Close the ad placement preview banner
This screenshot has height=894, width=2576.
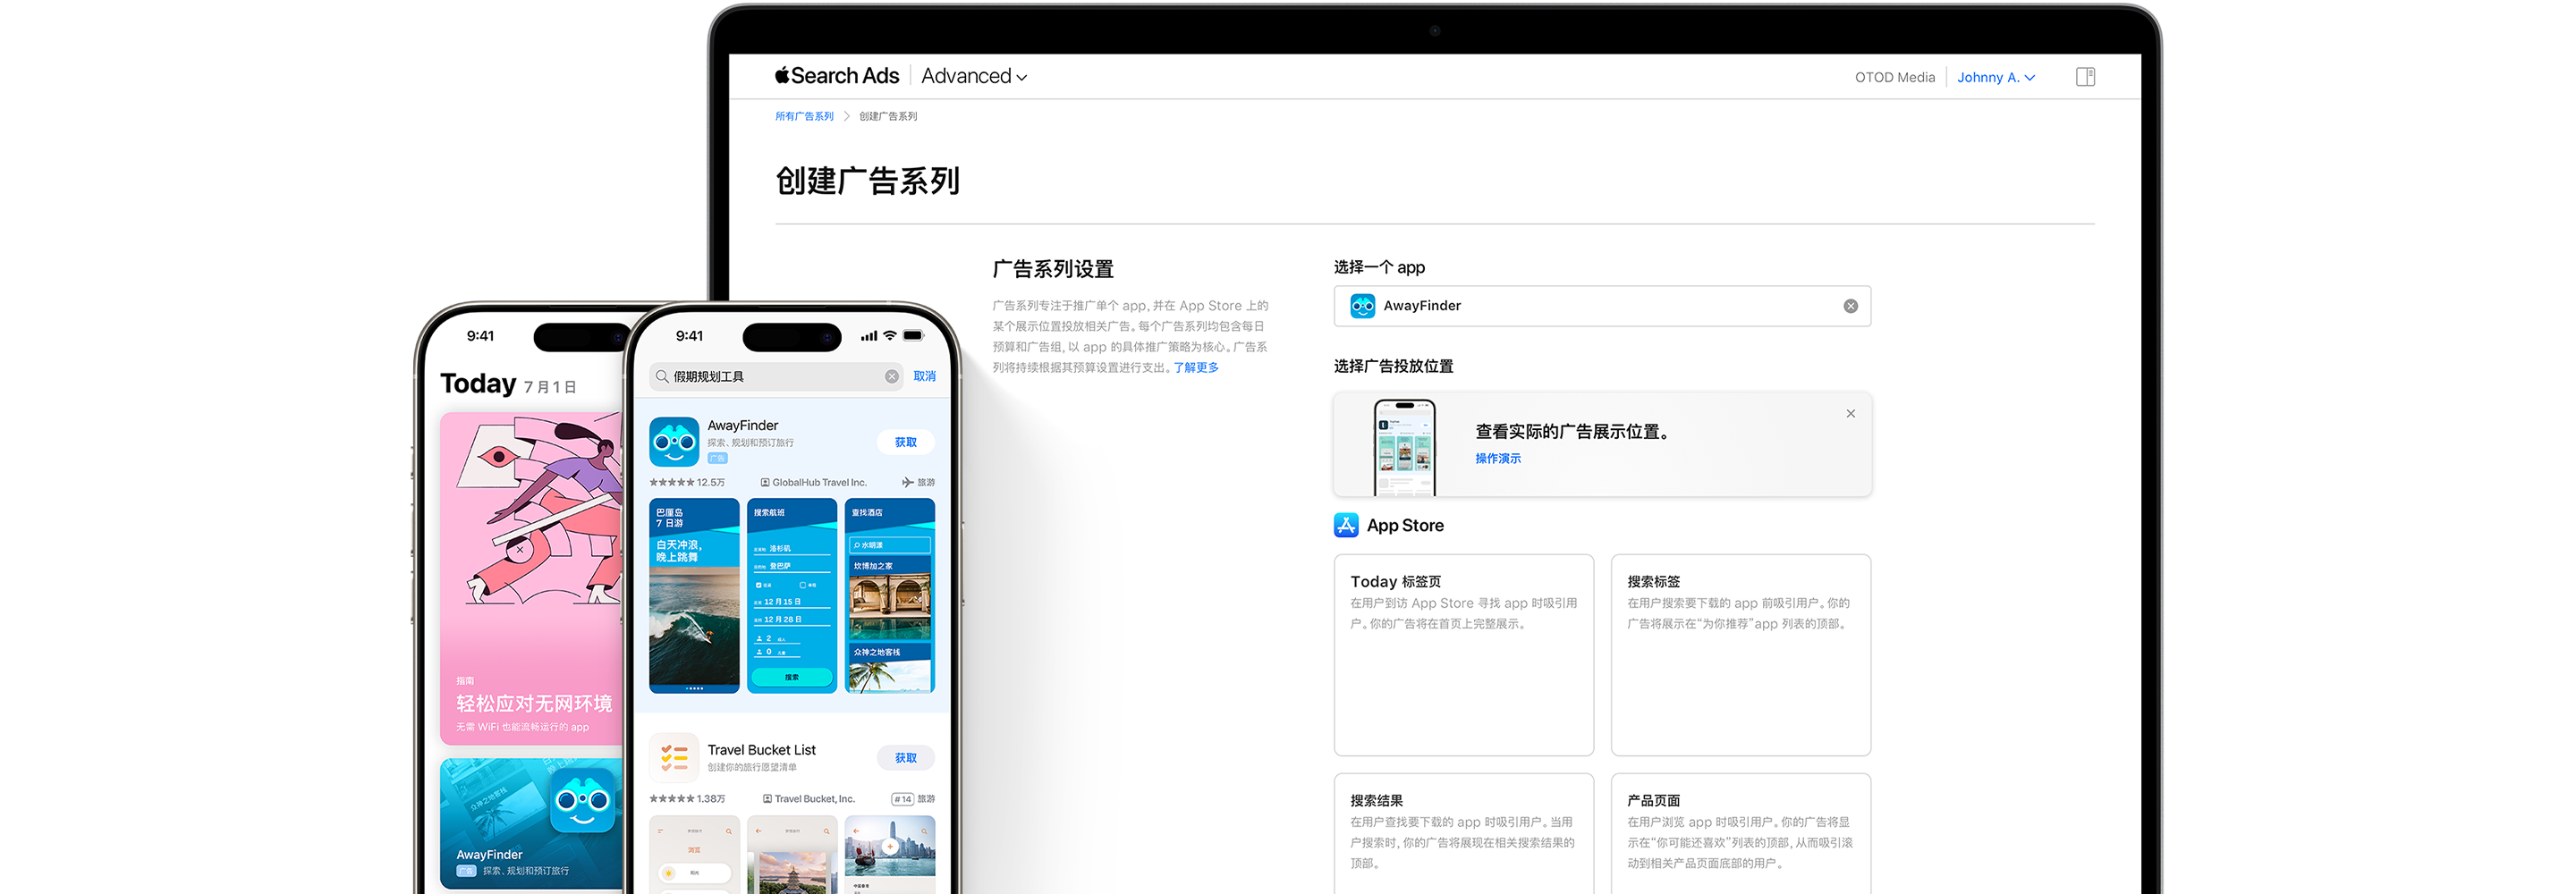(1850, 414)
